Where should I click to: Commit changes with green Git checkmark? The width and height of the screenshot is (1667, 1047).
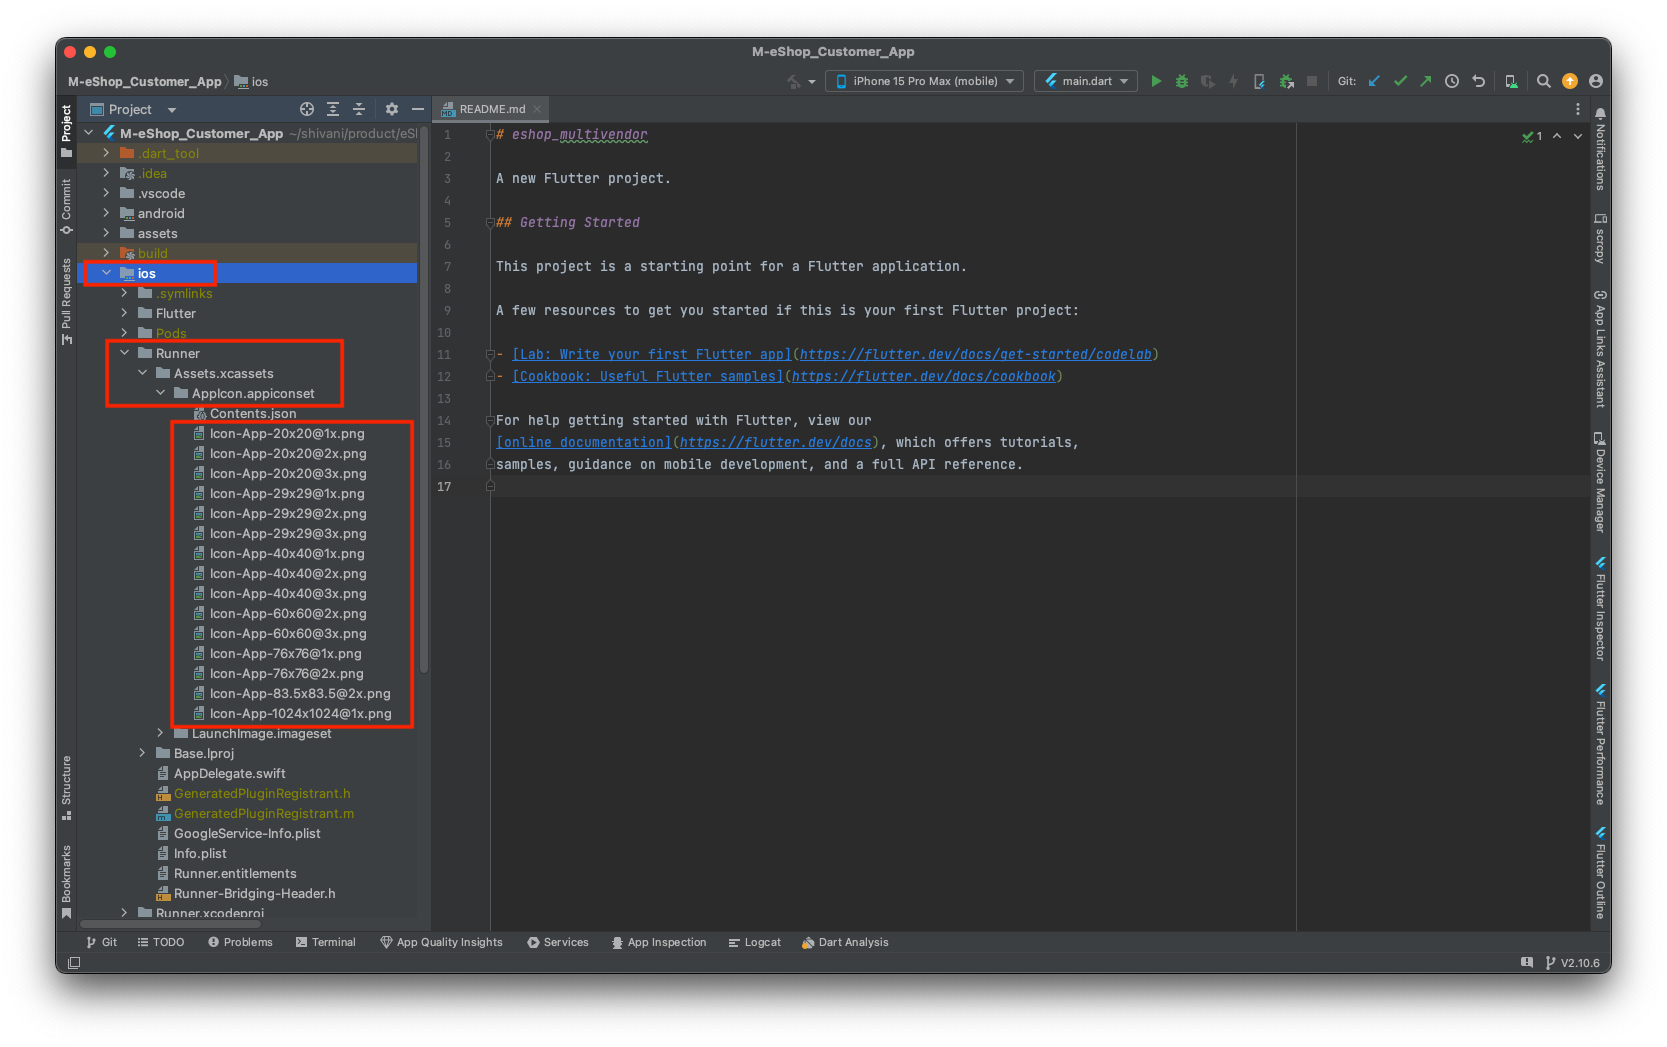pos(1400,81)
